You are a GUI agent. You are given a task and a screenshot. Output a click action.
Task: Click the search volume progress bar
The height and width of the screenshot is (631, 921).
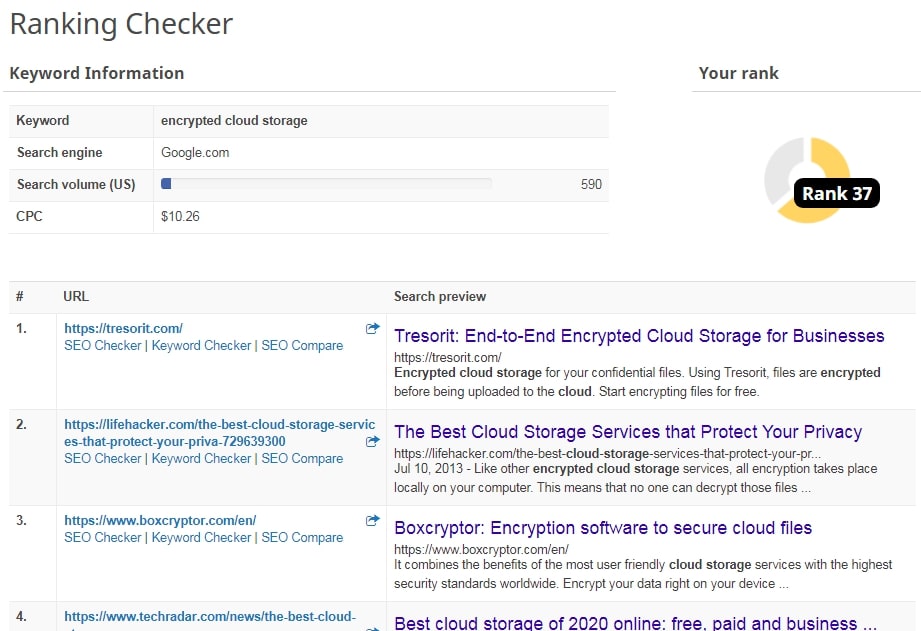coord(327,184)
